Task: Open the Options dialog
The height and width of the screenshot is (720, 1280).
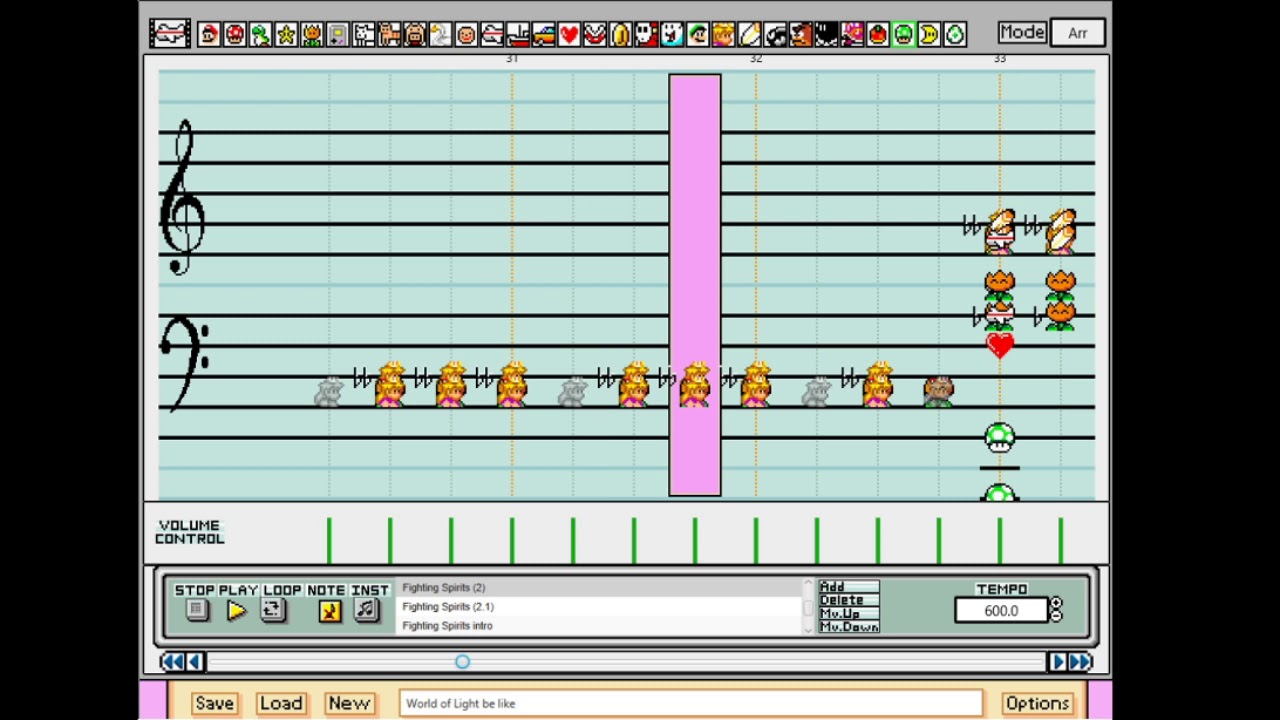Action: pos(1037,703)
